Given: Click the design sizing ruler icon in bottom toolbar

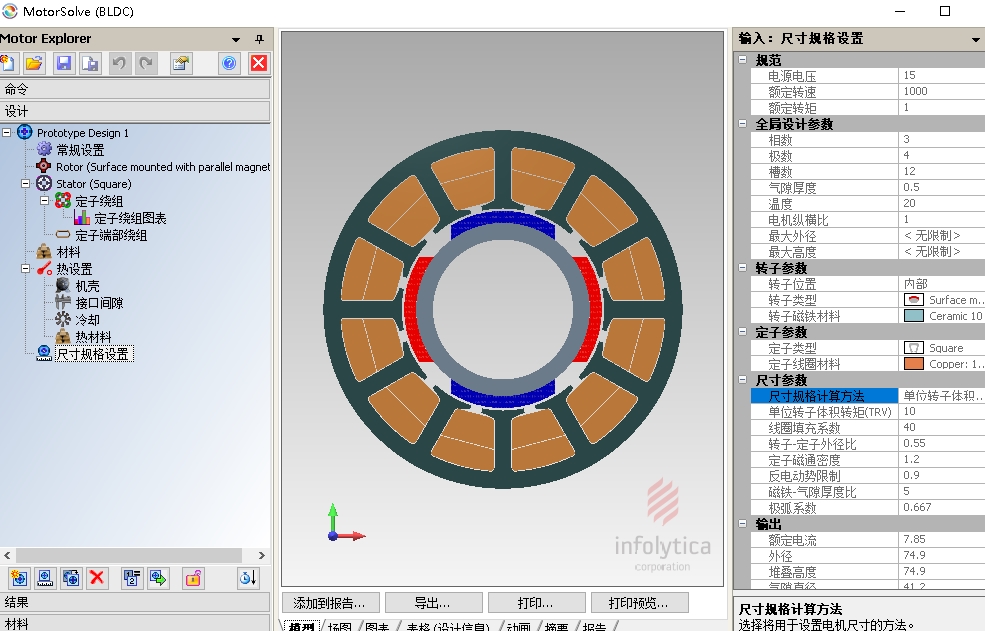Looking at the screenshot, I should pos(45,578).
